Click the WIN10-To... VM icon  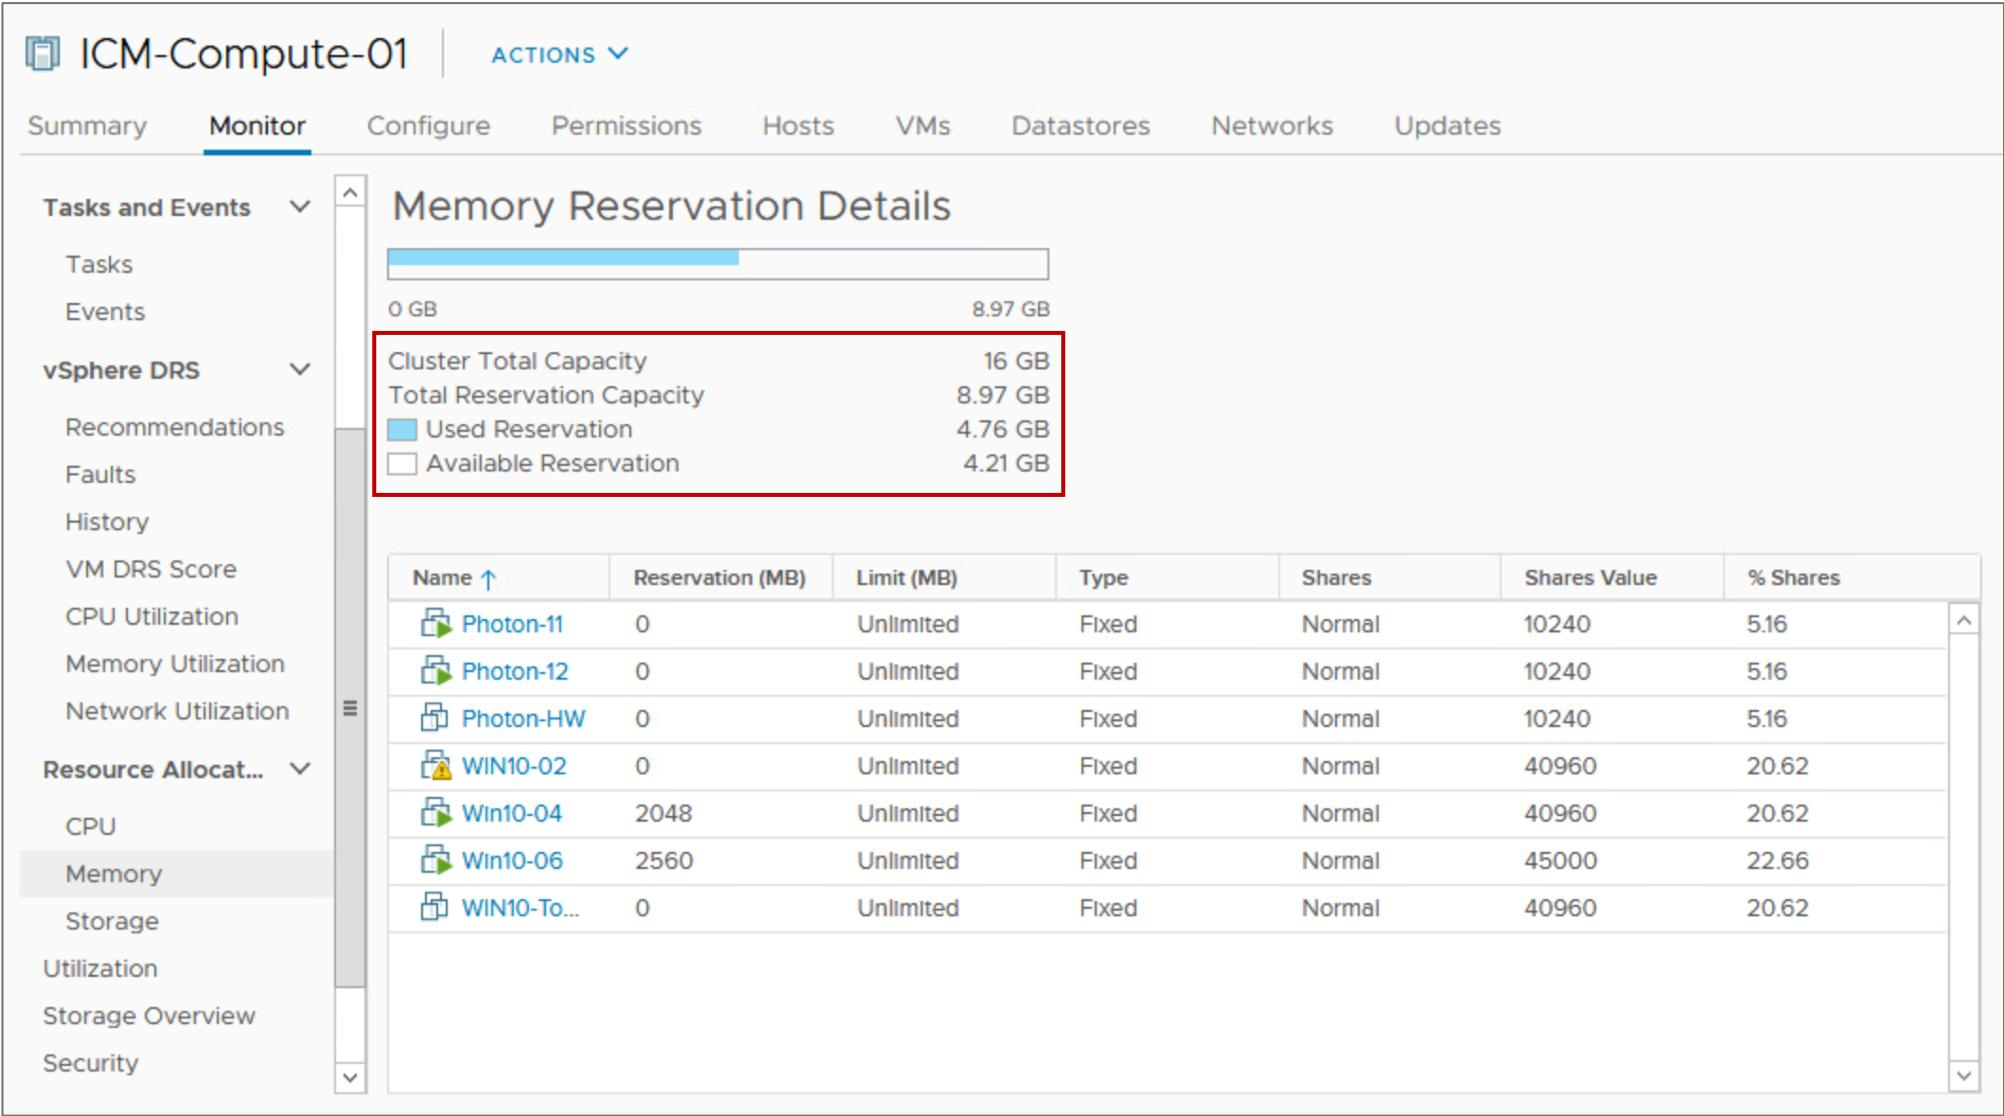(434, 906)
